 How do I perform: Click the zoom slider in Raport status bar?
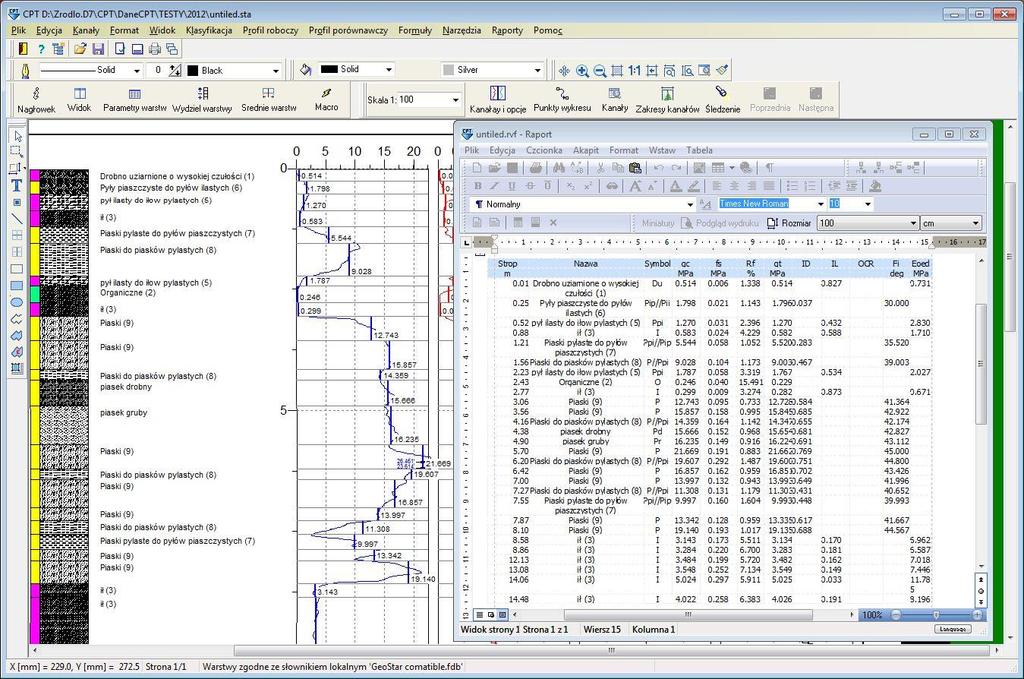[x=936, y=615]
